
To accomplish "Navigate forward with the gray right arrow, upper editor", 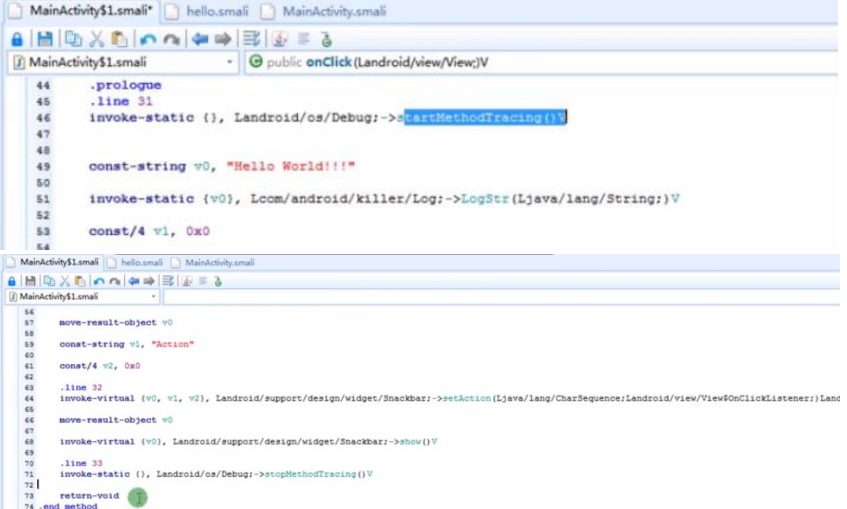I will point(223,39).
